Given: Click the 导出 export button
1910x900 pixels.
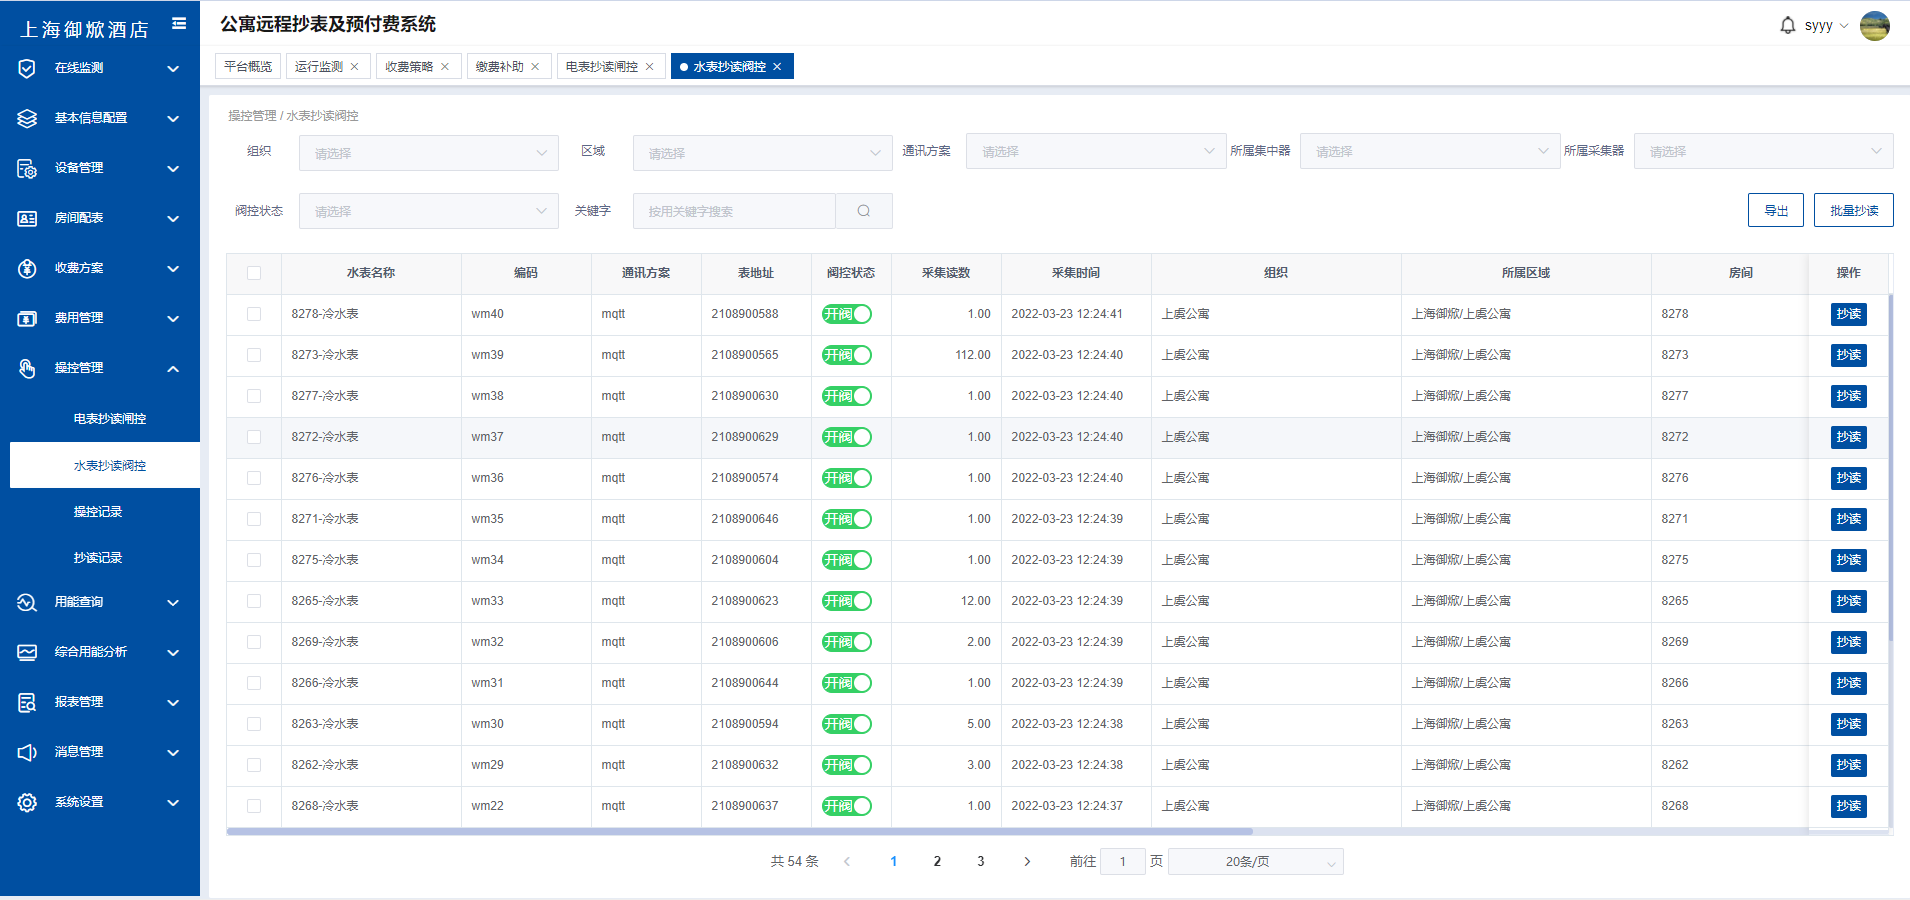Looking at the screenshot, I should coord(1775,211).
